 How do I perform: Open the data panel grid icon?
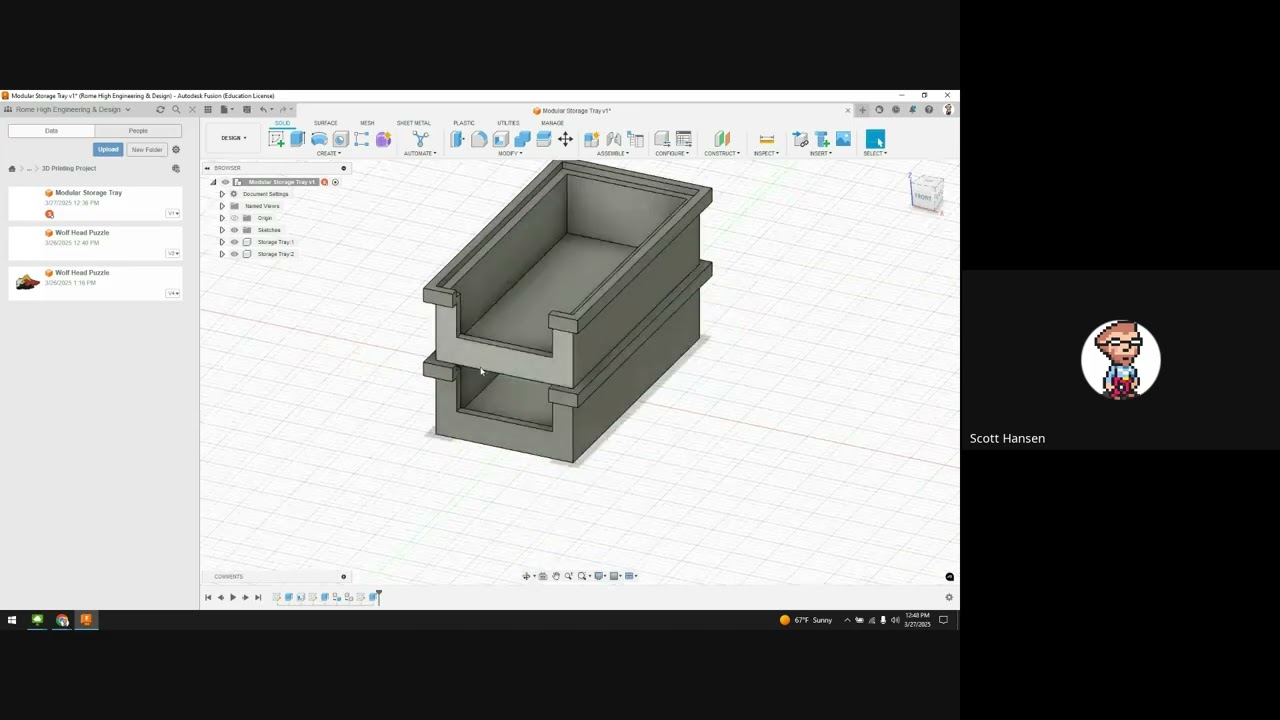[208, 110]
